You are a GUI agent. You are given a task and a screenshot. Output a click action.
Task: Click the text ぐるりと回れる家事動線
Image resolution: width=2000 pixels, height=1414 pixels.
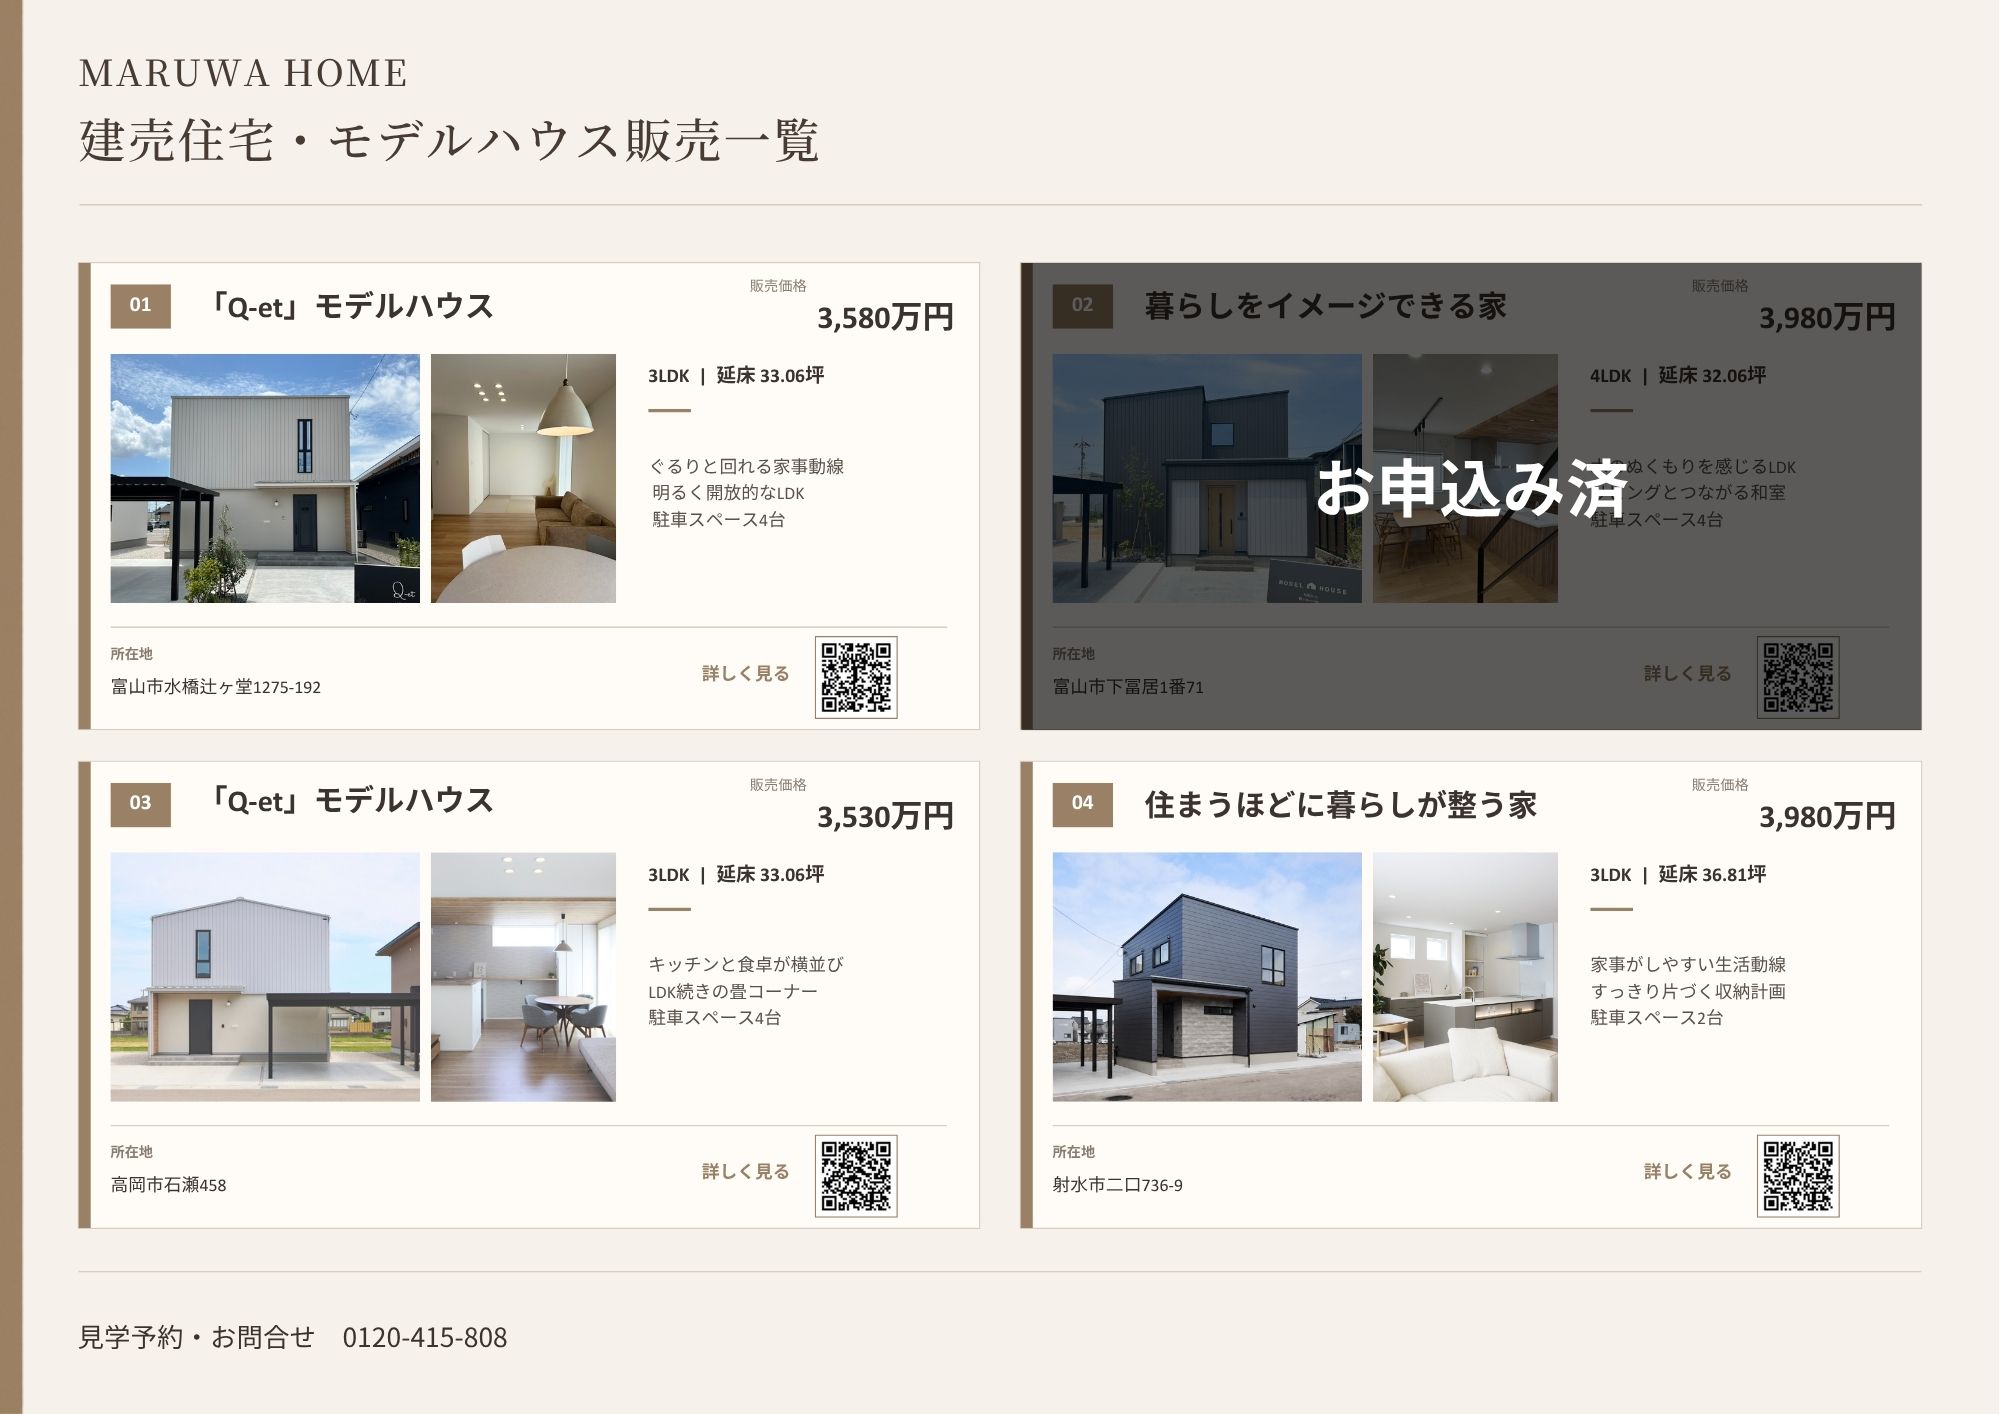point(746,466)
